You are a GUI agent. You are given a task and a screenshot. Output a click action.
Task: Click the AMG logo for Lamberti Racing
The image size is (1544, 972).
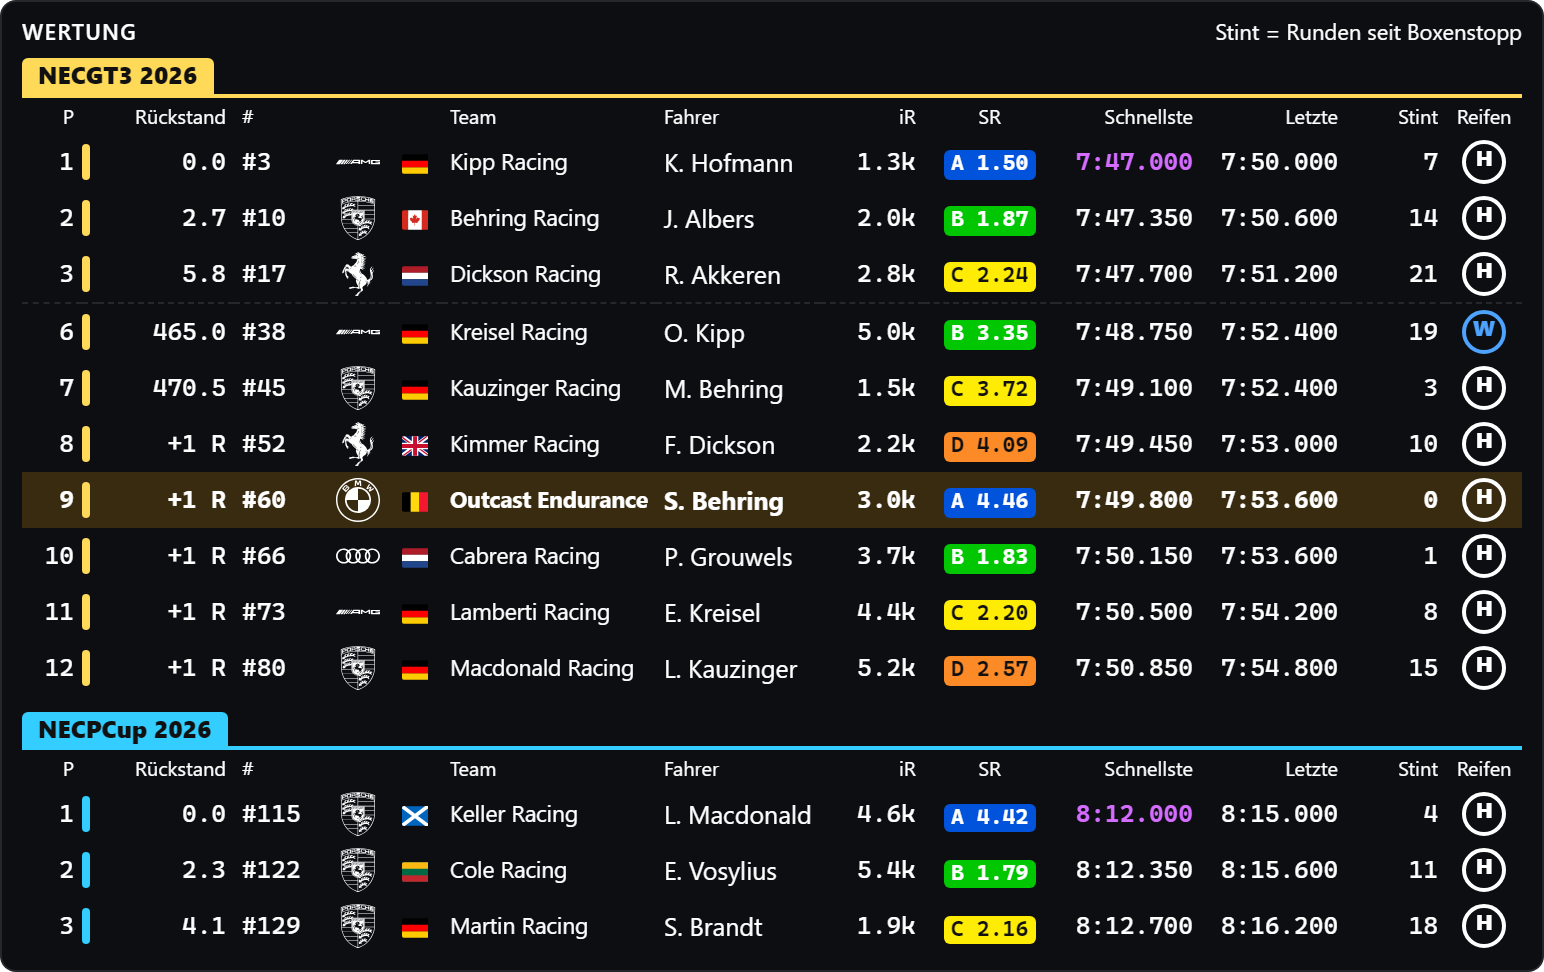358,612
